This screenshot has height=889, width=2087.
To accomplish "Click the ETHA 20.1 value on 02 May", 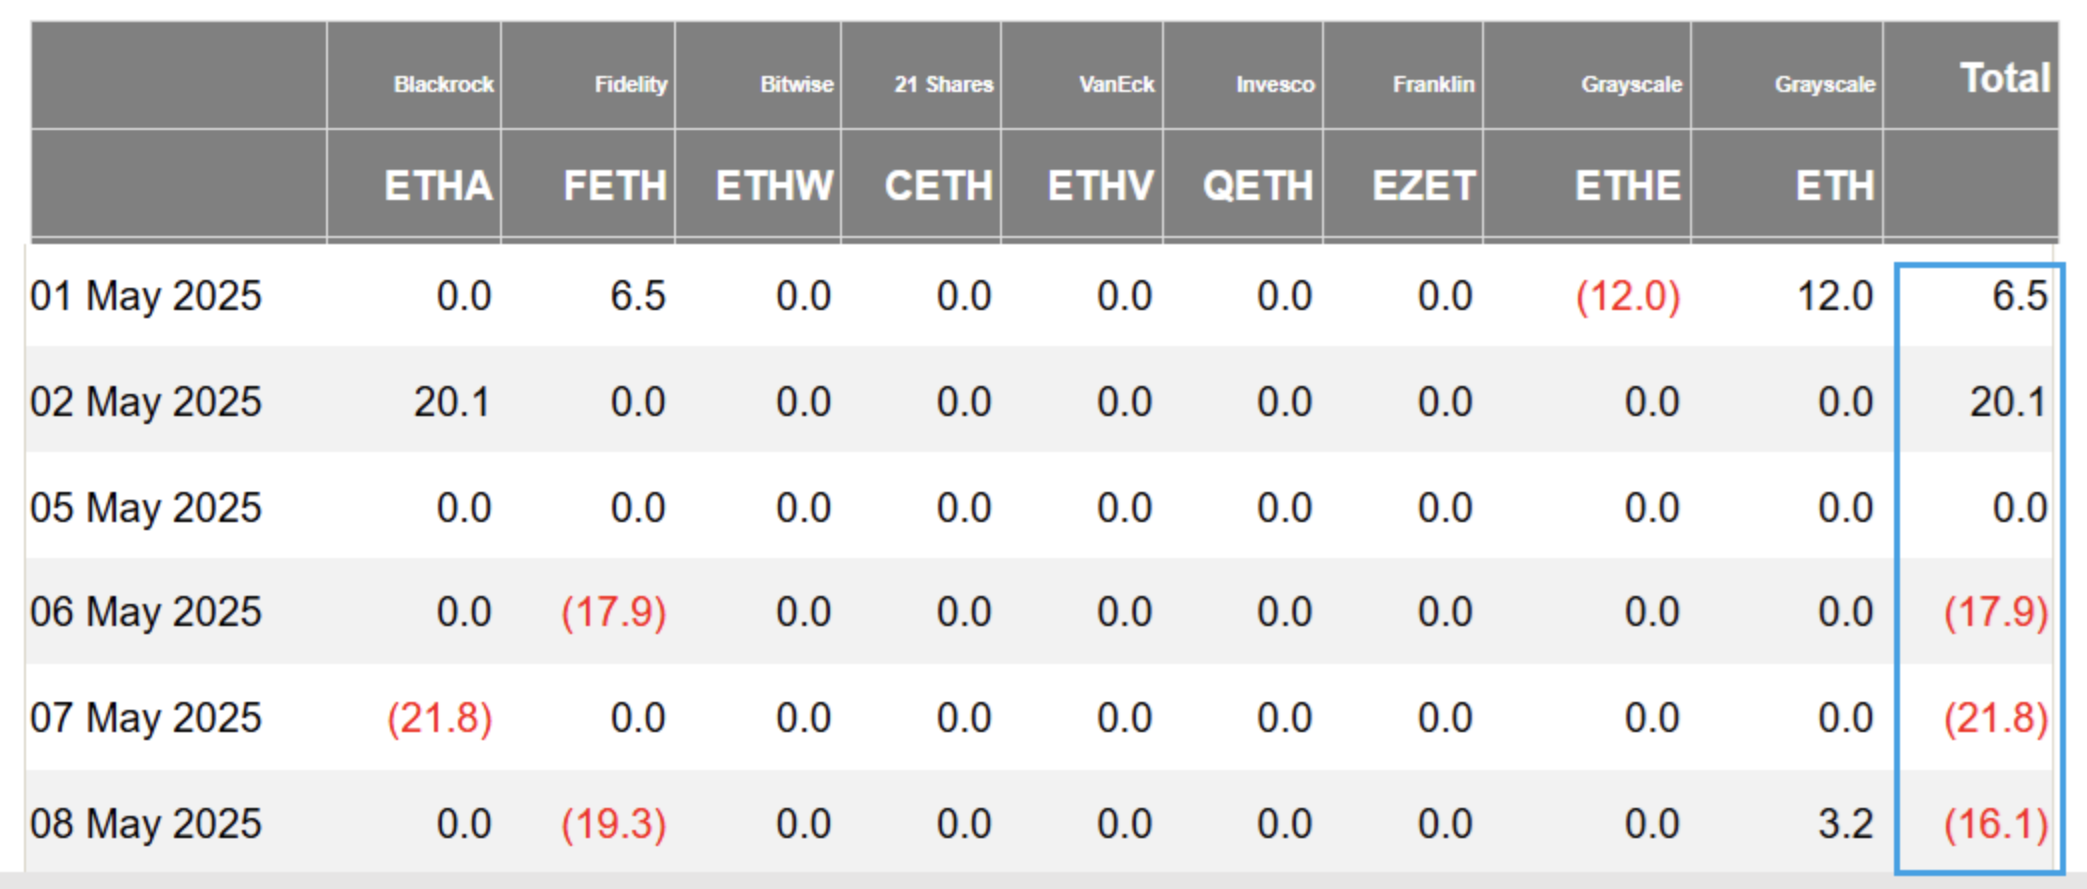I will tap(452, 403).
